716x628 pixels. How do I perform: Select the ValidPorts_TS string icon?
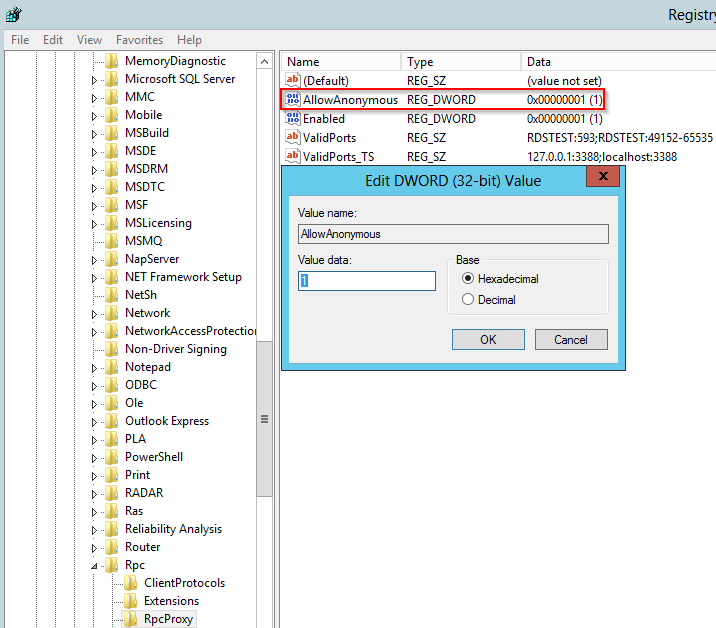pos(293,156)
